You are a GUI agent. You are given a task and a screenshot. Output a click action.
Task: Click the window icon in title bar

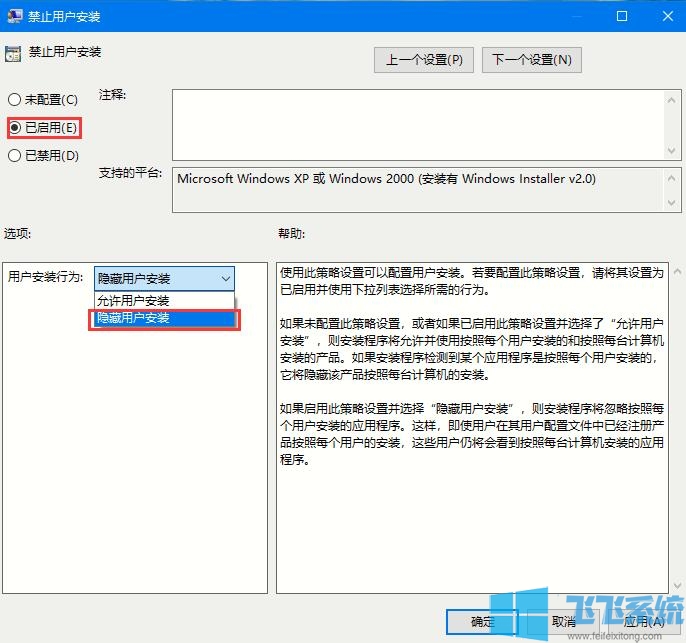pyautogui.click(x=13, y=17)
